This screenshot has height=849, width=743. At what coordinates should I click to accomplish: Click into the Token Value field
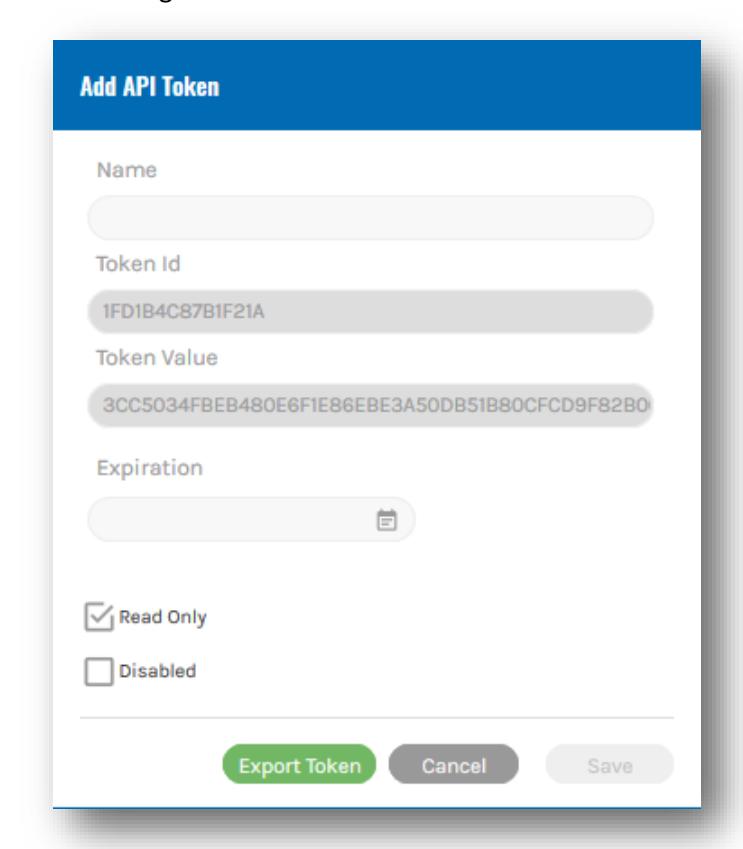coord(370,405)
